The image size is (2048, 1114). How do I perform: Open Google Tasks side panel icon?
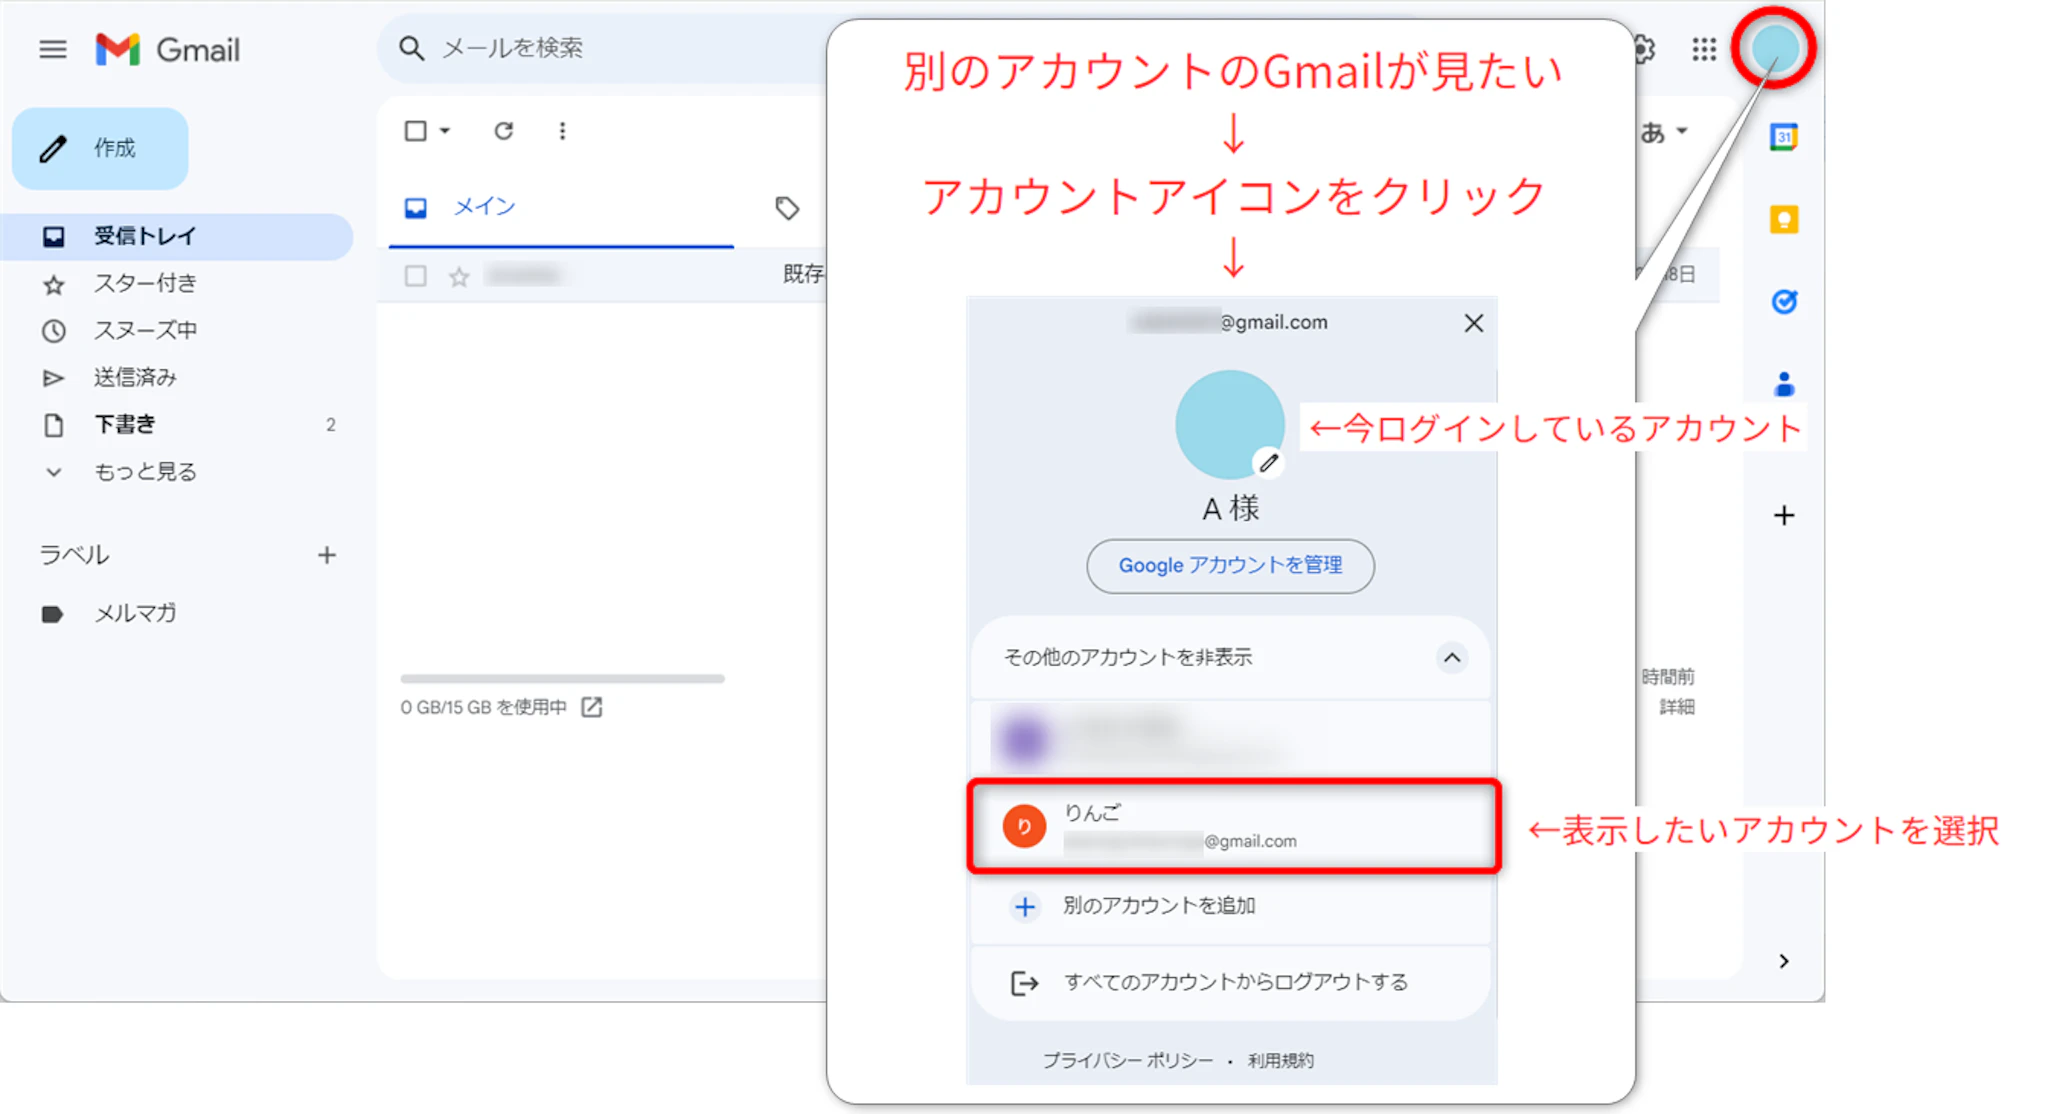(x=1783, y=301)
